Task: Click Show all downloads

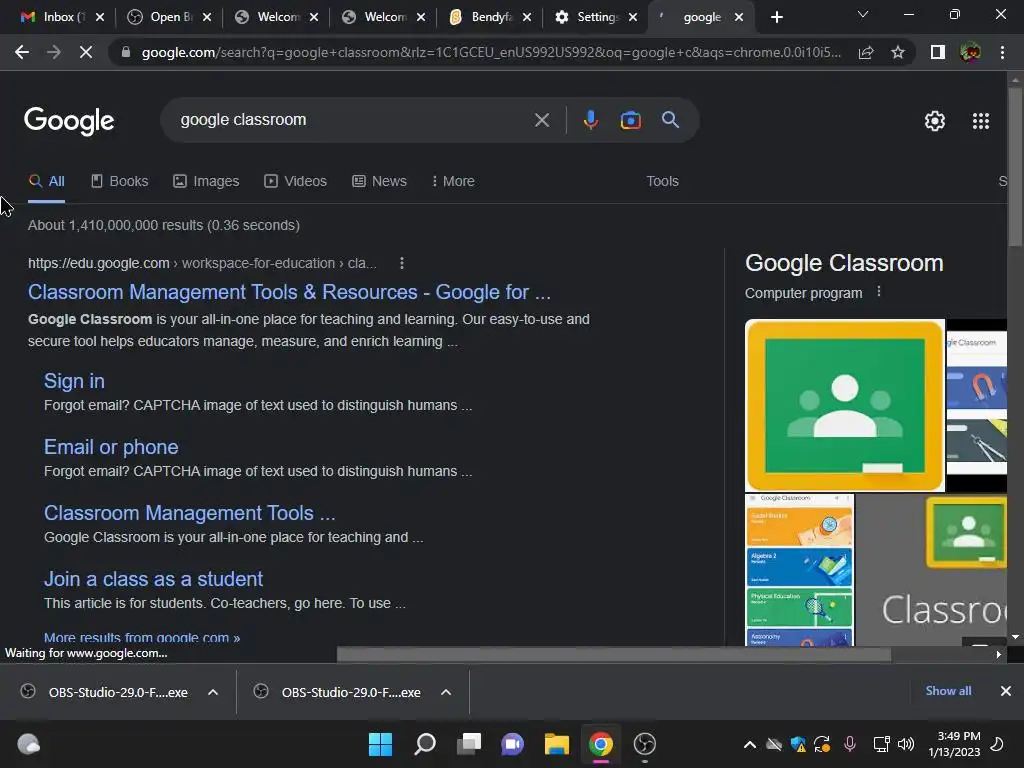Action: (948, 691)
